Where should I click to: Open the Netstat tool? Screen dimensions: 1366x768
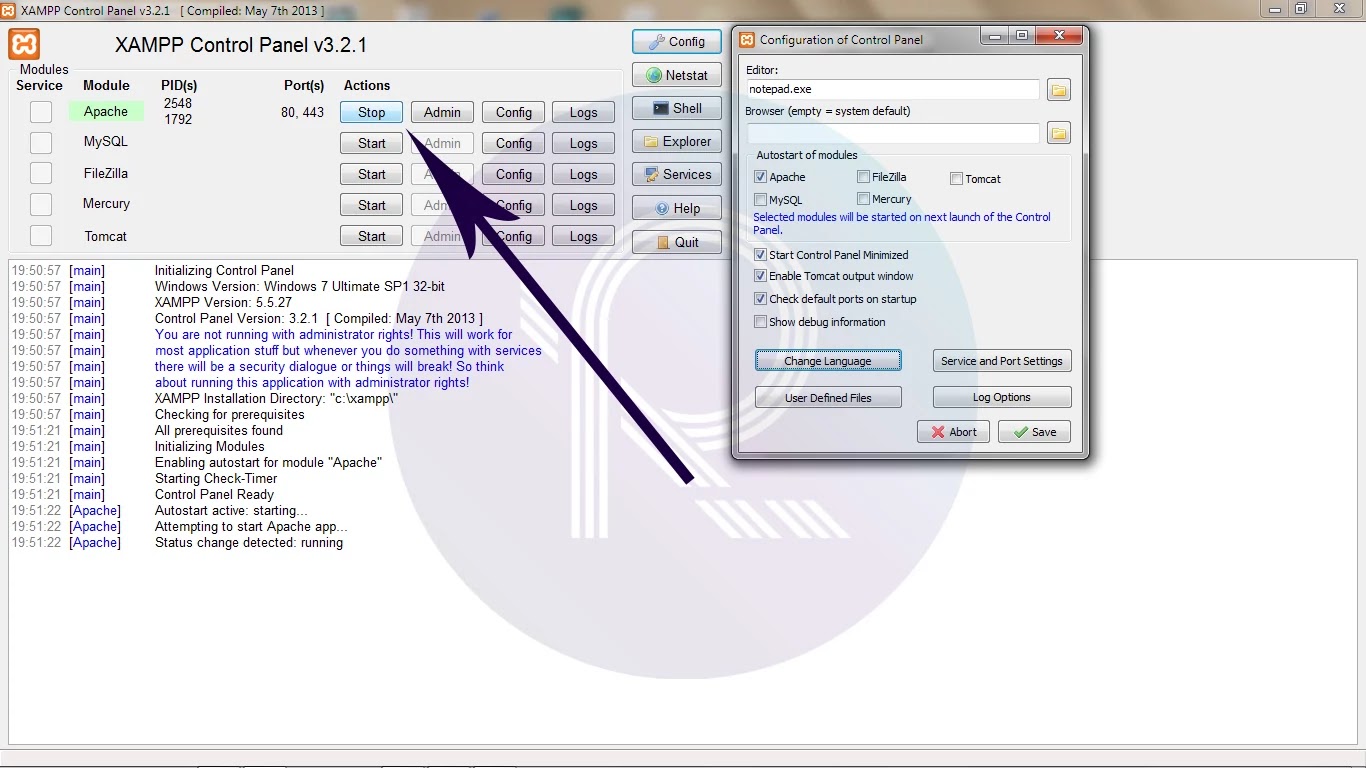(x=676, y=75)
